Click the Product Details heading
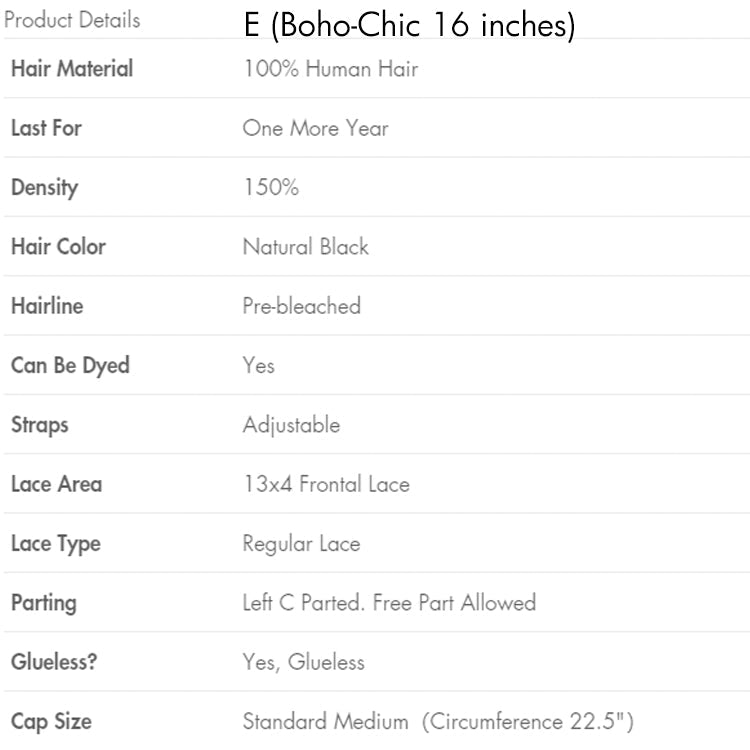750x750 pixels. pos(72,20)
